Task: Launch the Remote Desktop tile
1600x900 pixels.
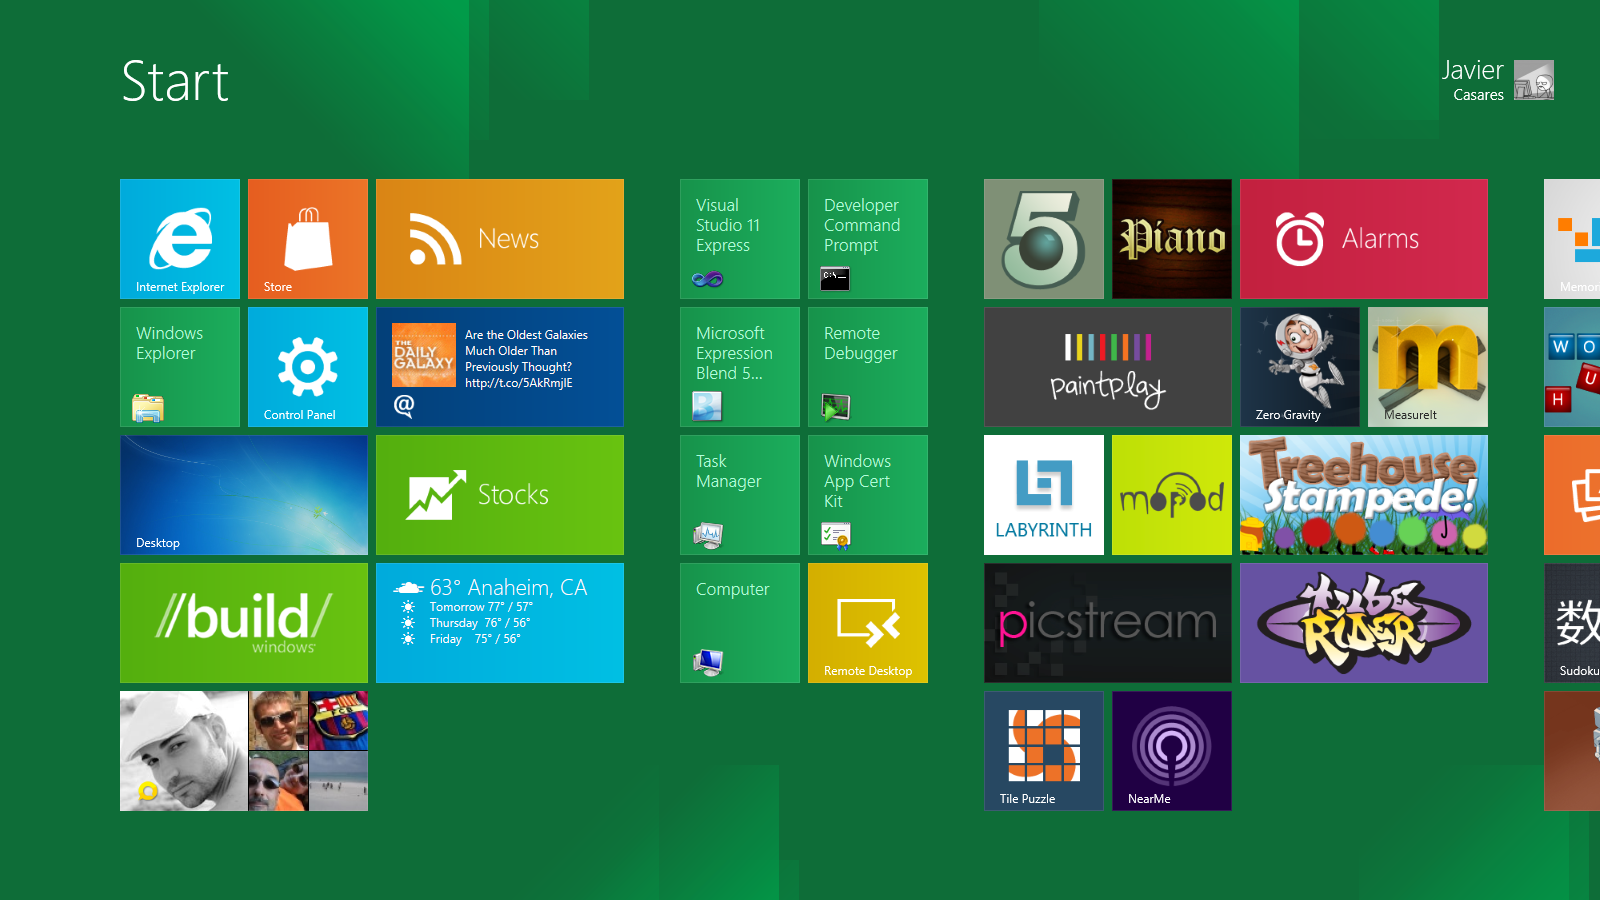Action: pos(868,623)
